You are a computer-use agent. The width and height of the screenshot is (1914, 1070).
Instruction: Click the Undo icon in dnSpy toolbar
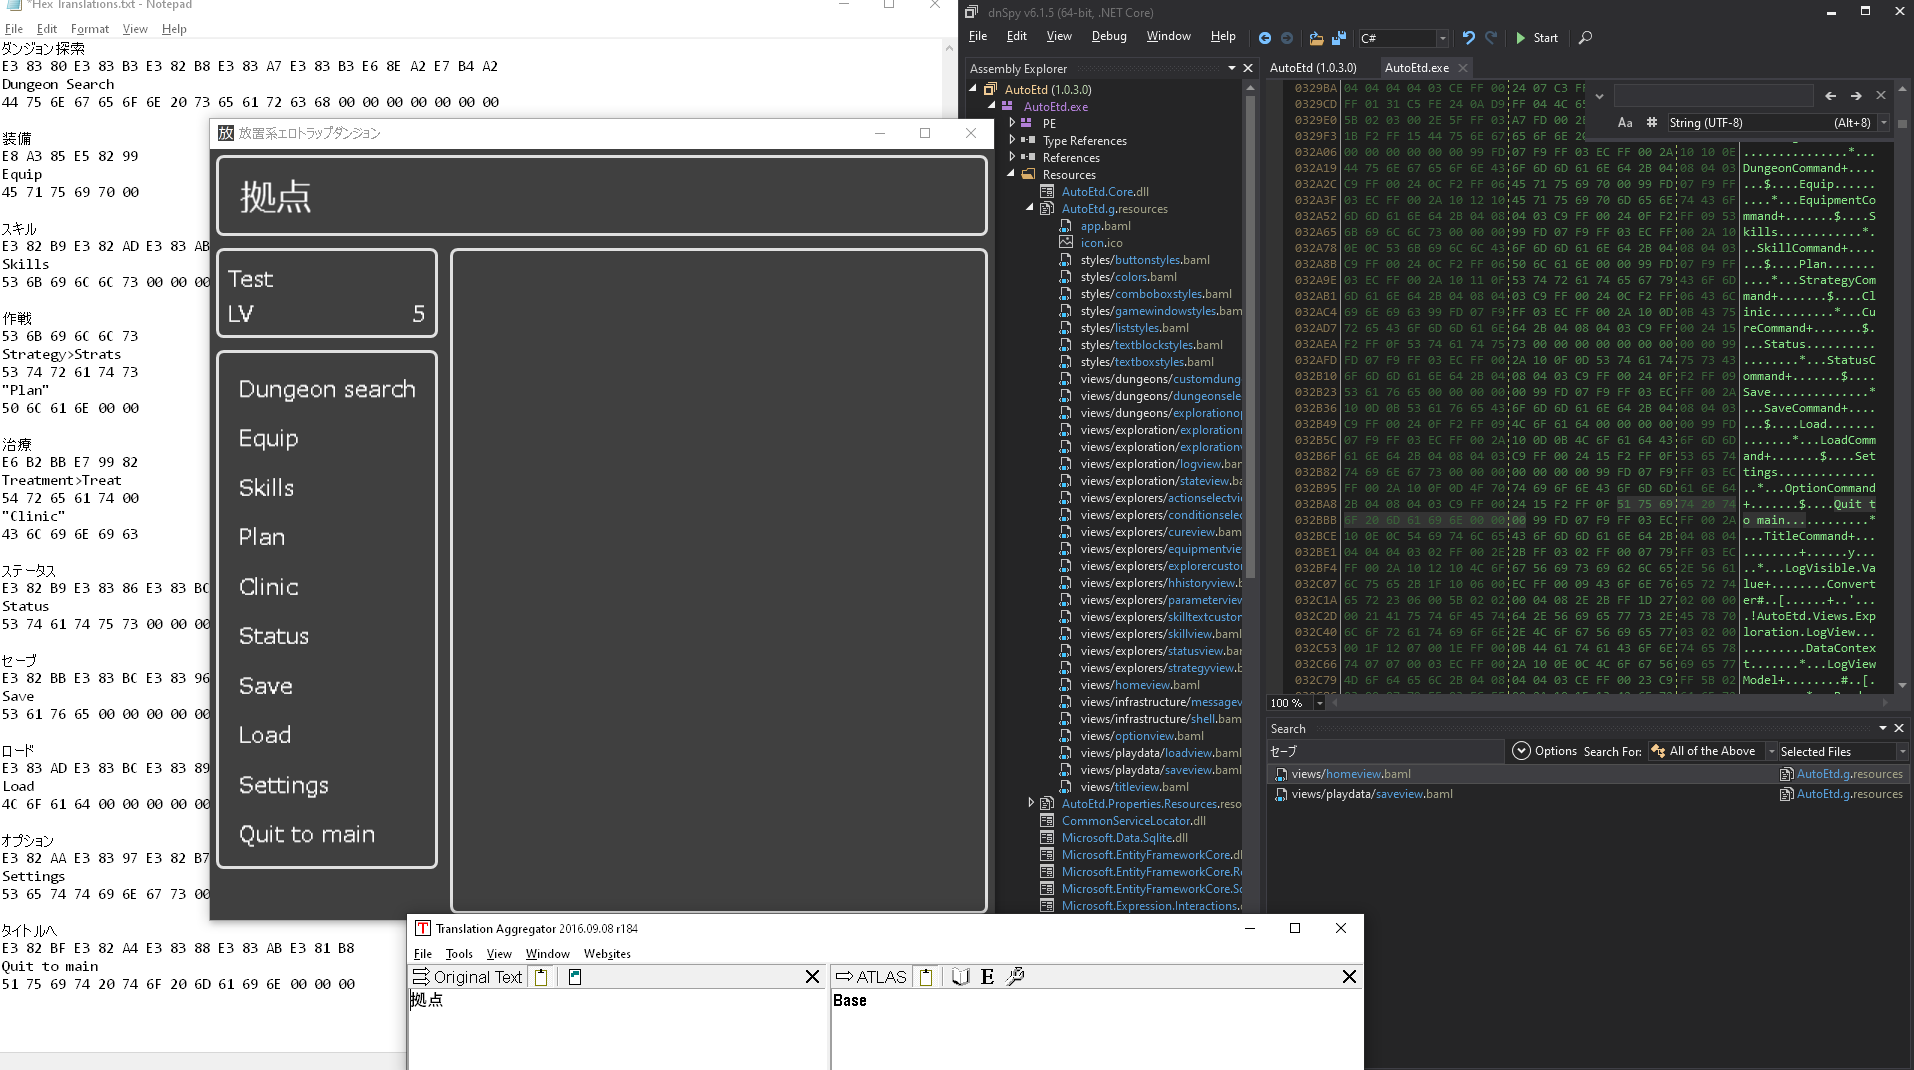click(1468, 38)
